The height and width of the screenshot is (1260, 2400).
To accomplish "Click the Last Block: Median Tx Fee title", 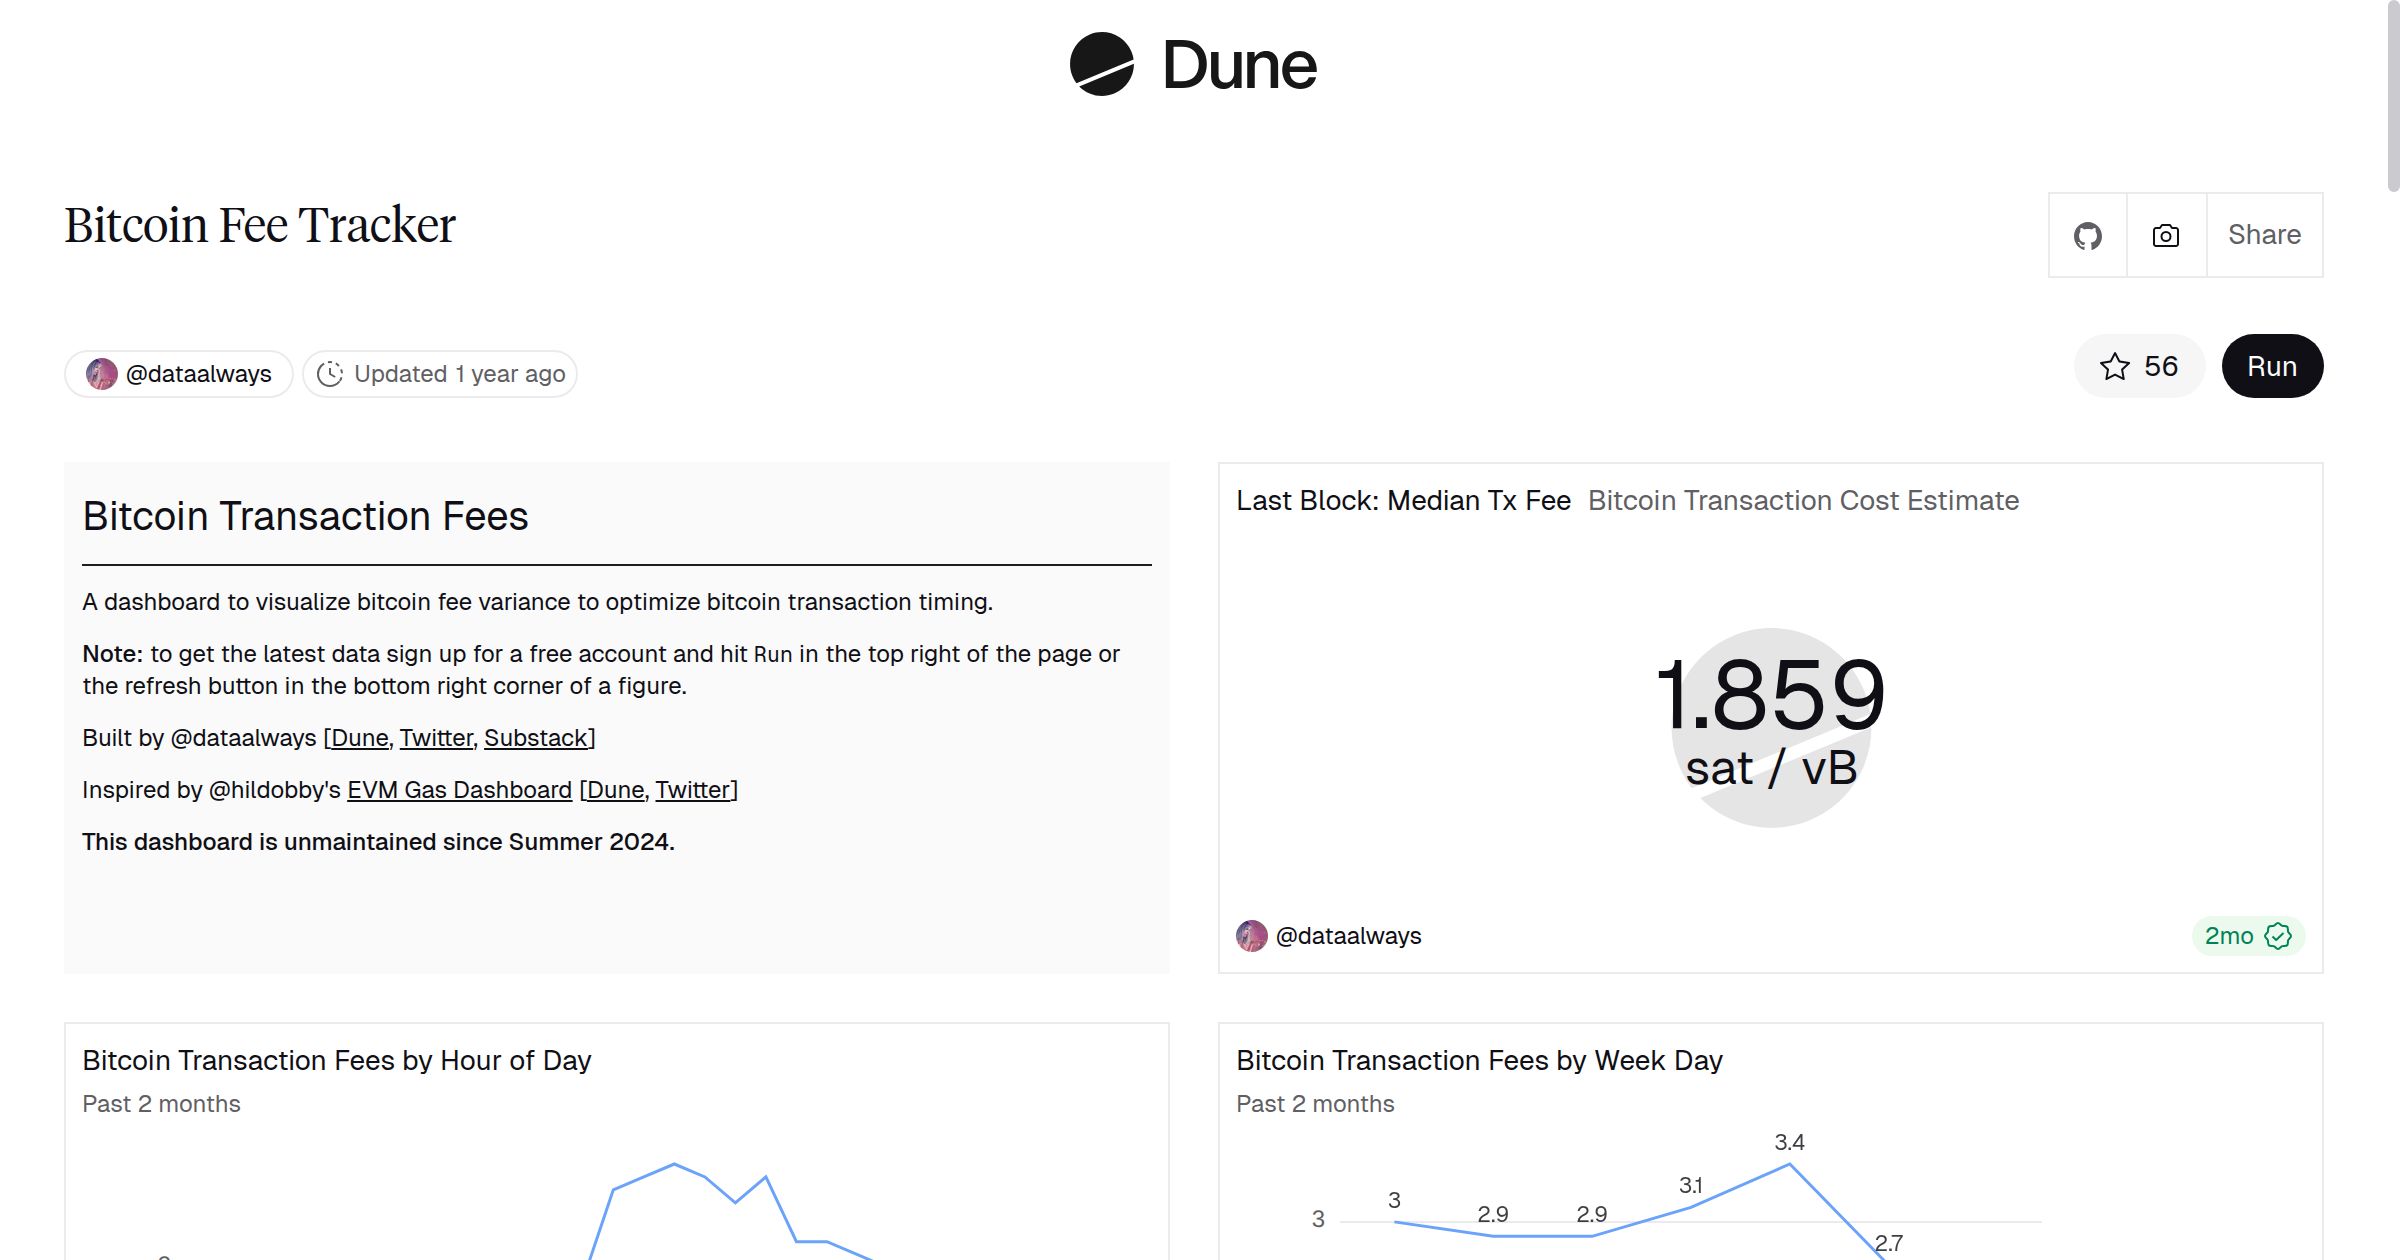I will tap(1403, 501).
